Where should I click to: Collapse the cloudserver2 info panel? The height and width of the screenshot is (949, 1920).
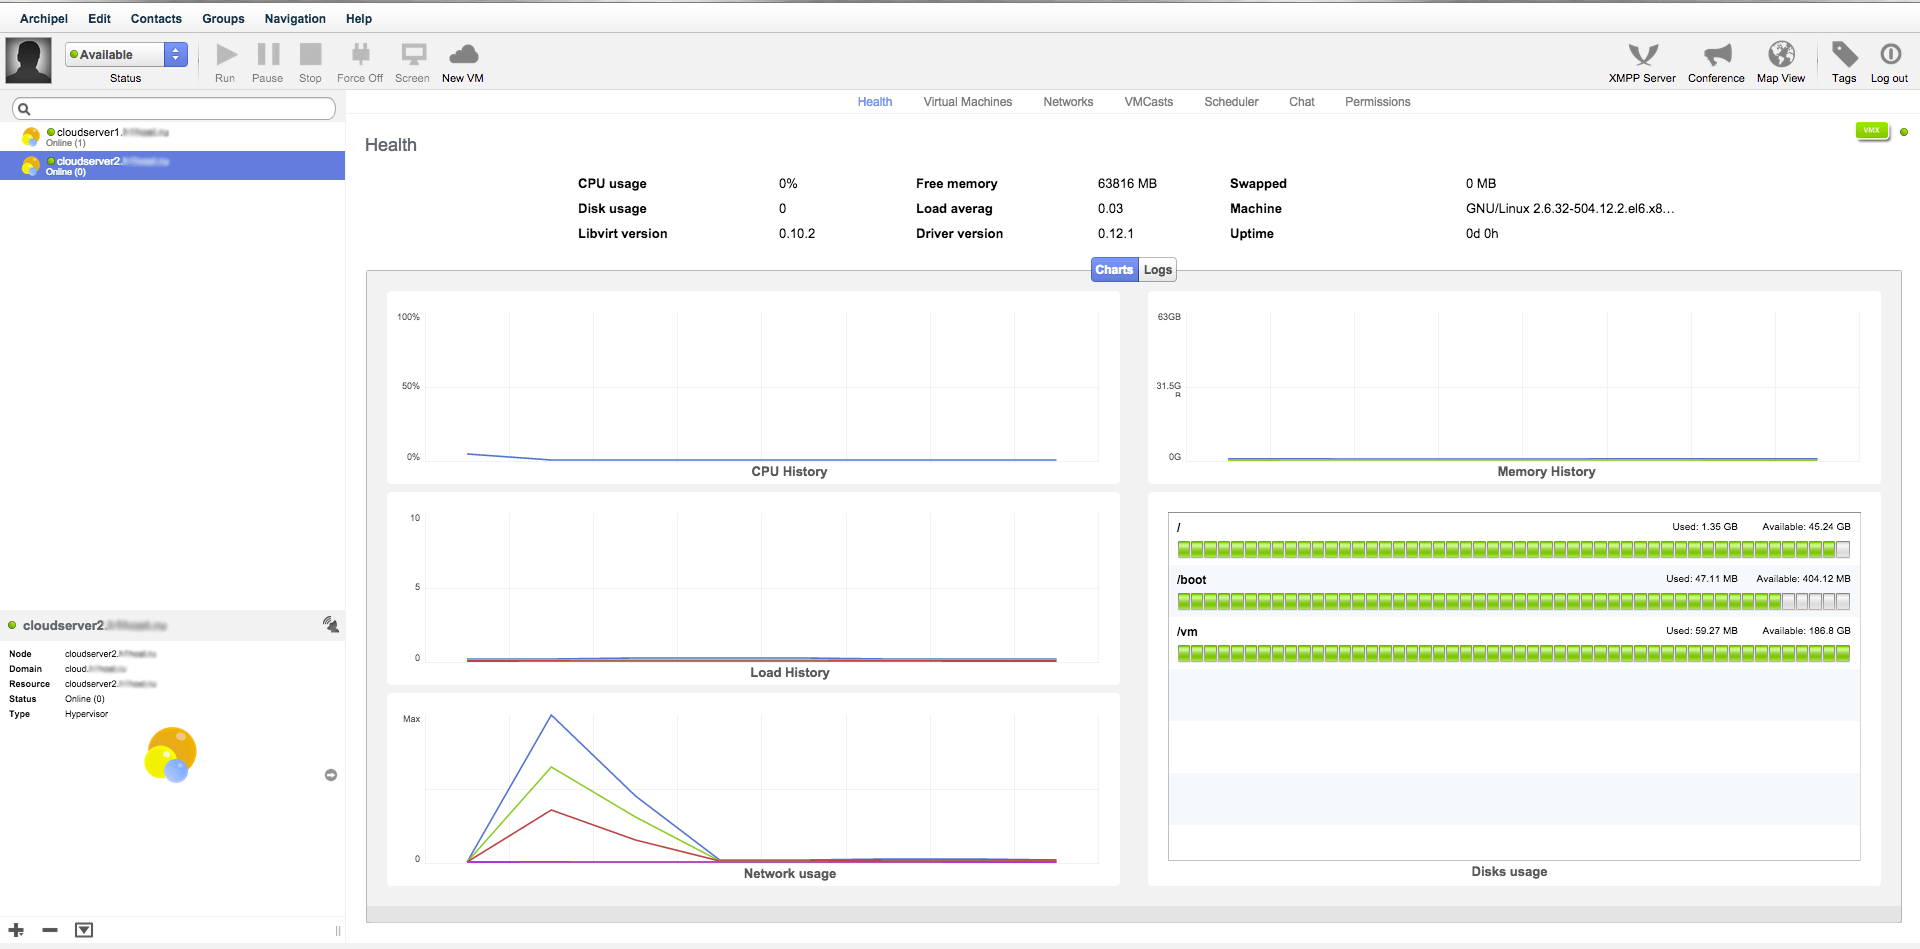pyautogui.click(x=331, y=775)
